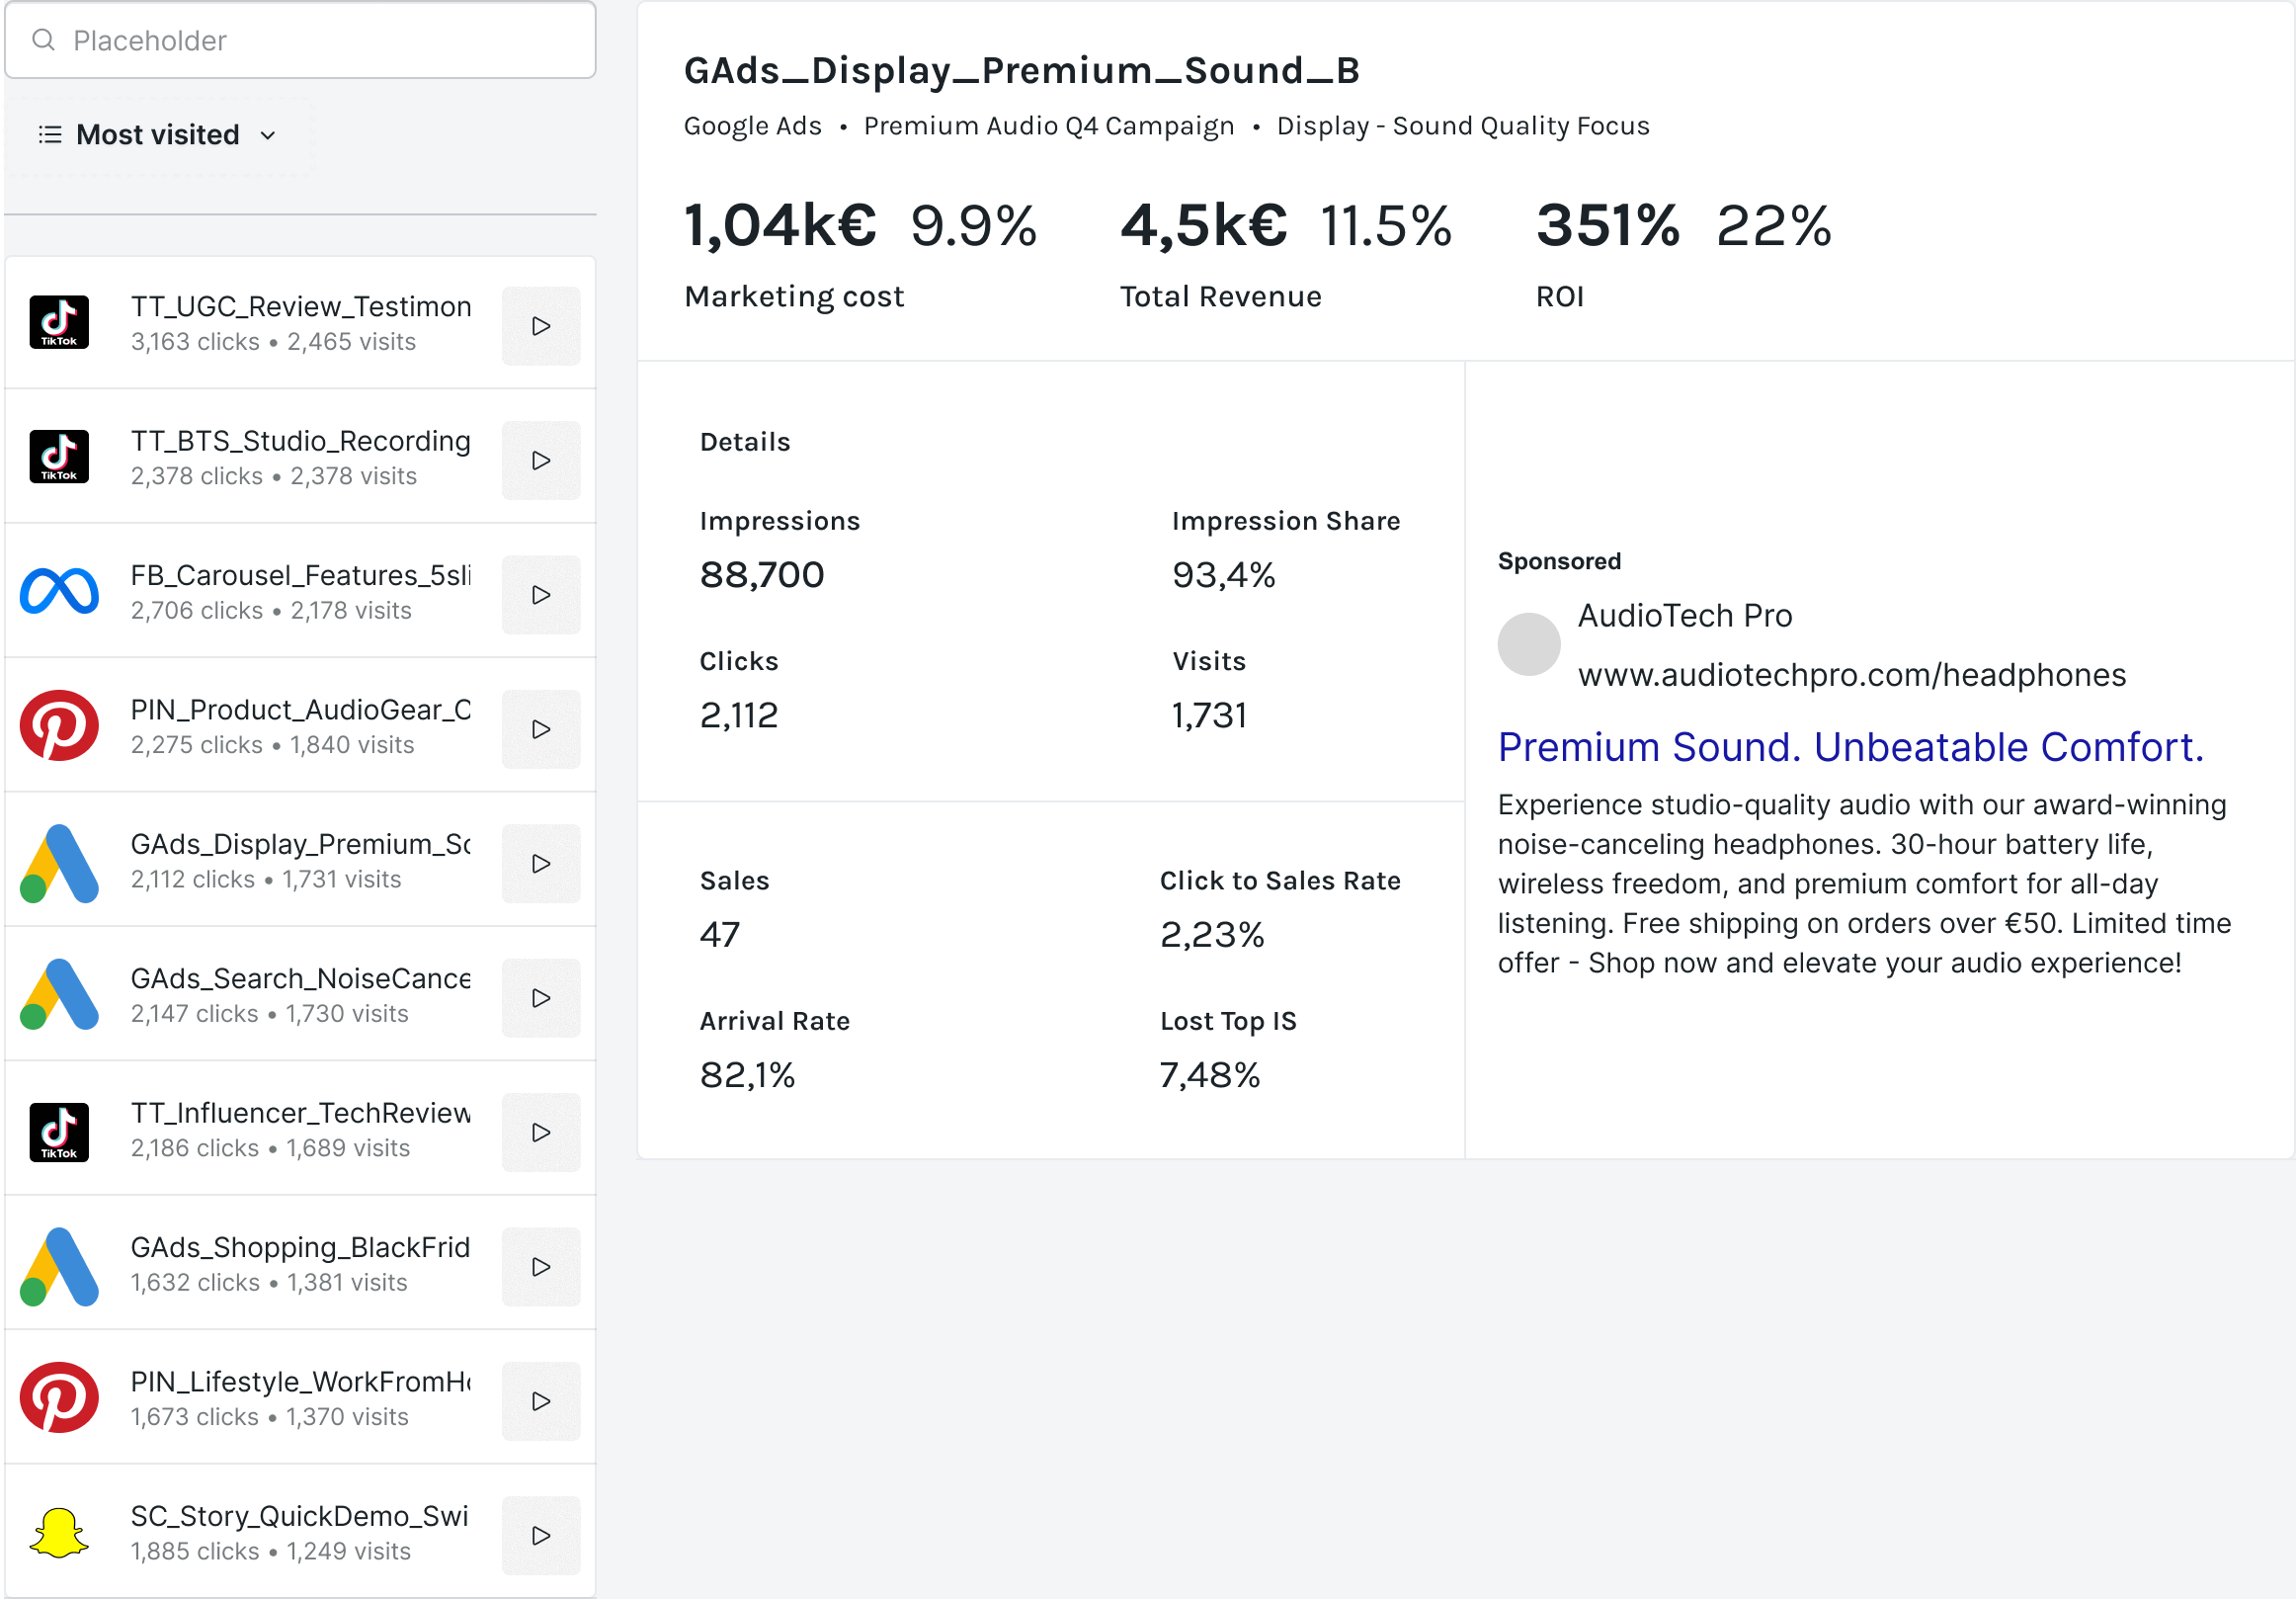This screenshot has height=1599, width=2296.
Task: Click the Google Ads icon on GAds_Shopping_BlackFriday
Action: pos(59,1265)
